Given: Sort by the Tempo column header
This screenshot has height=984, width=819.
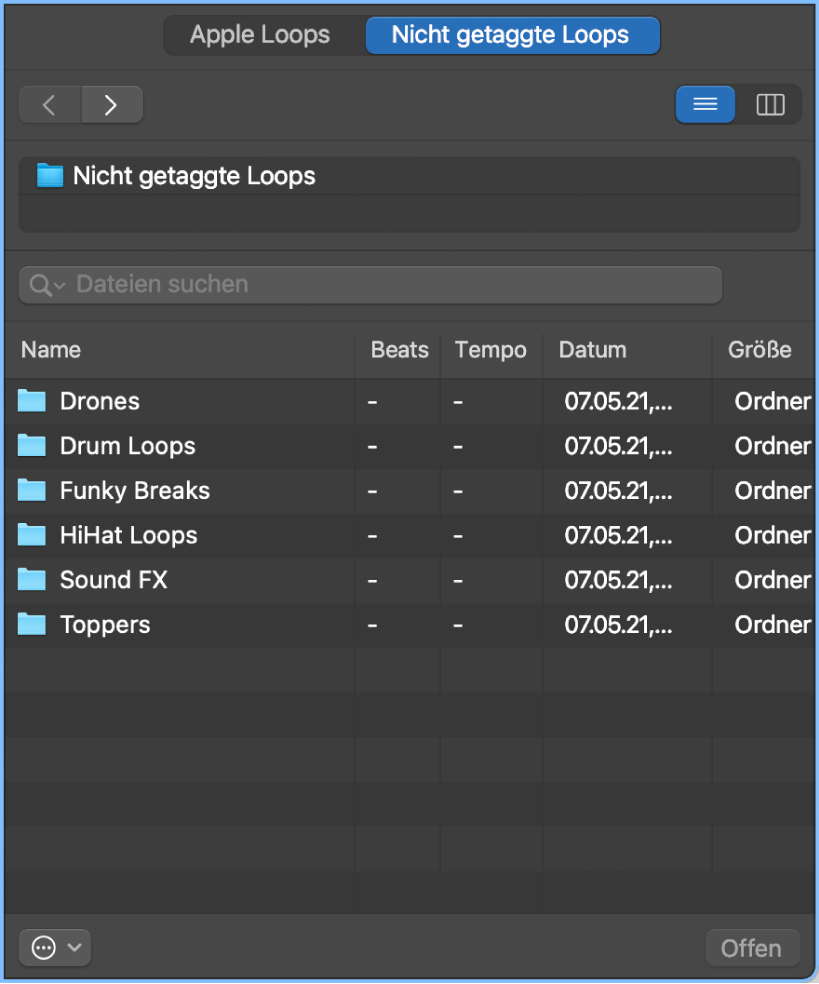Looking at the screenshot, I should click(x=490, y=350).
